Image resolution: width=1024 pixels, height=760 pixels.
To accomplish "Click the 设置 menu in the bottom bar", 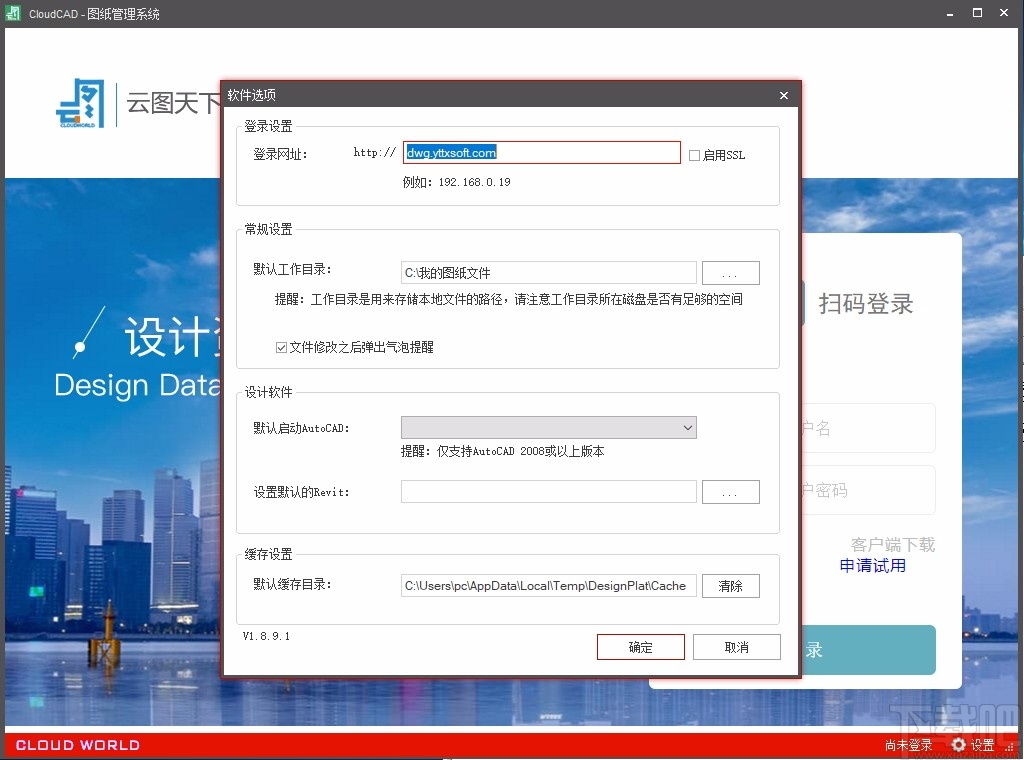I will 981,745.
